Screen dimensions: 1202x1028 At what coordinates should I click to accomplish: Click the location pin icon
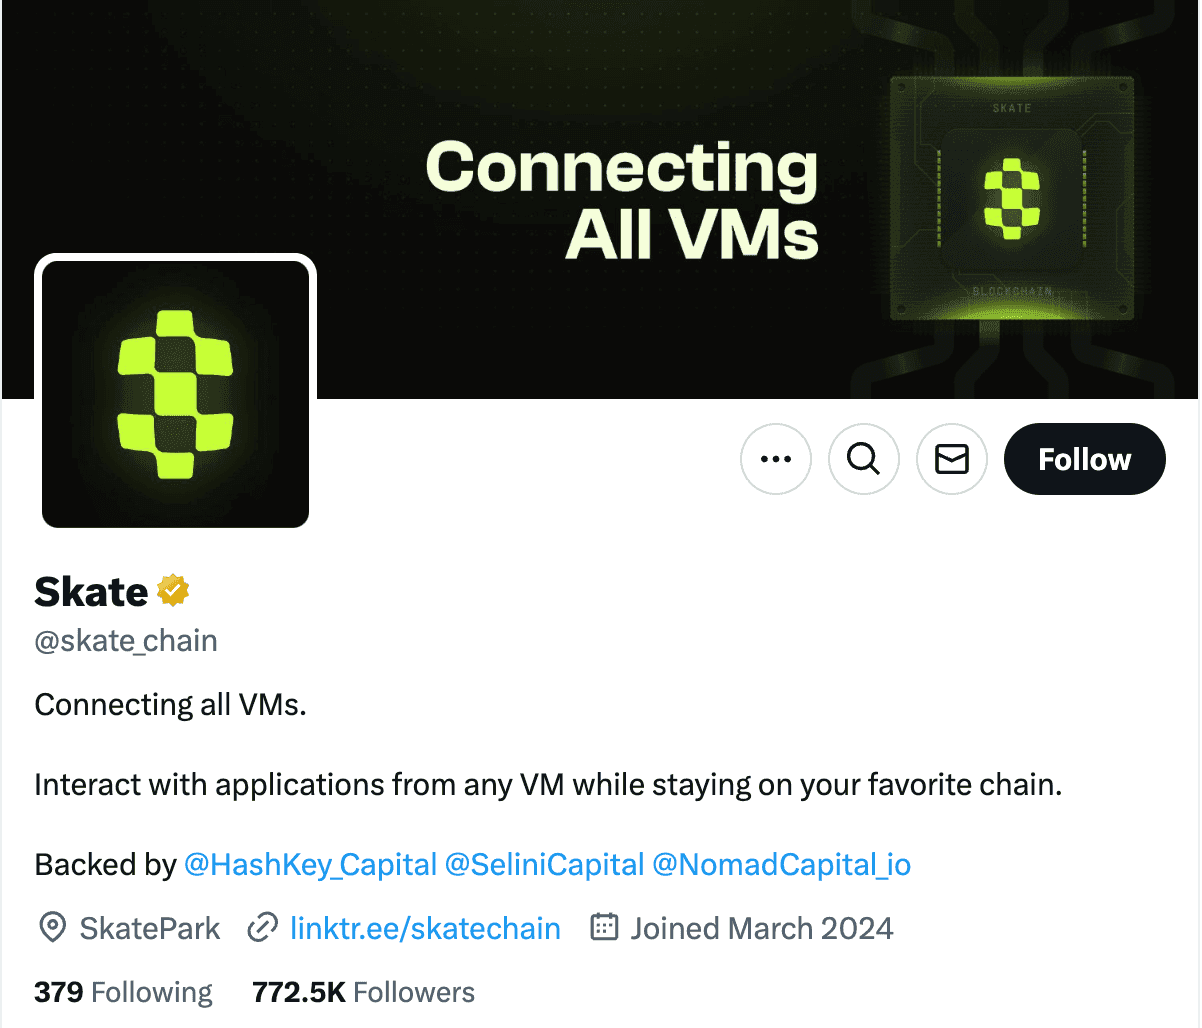52,928
